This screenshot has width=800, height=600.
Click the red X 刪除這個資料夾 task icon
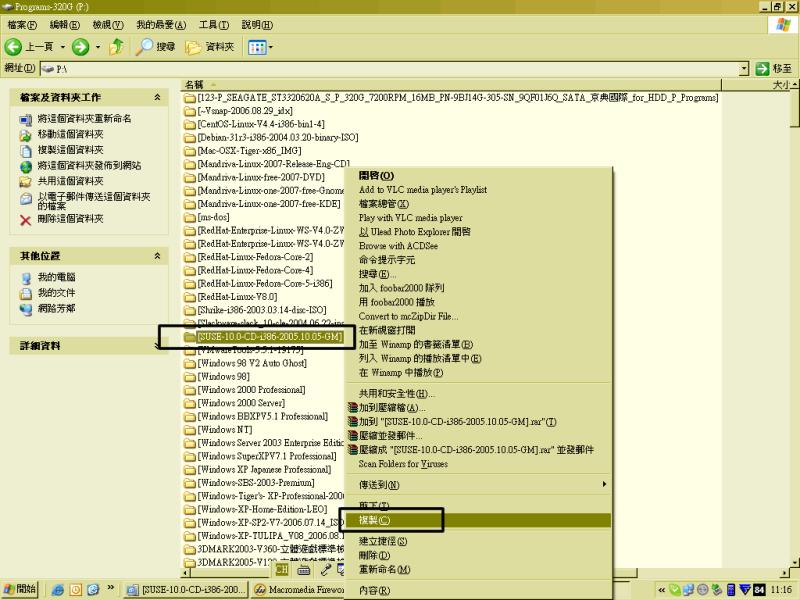(x=26, y=220)
